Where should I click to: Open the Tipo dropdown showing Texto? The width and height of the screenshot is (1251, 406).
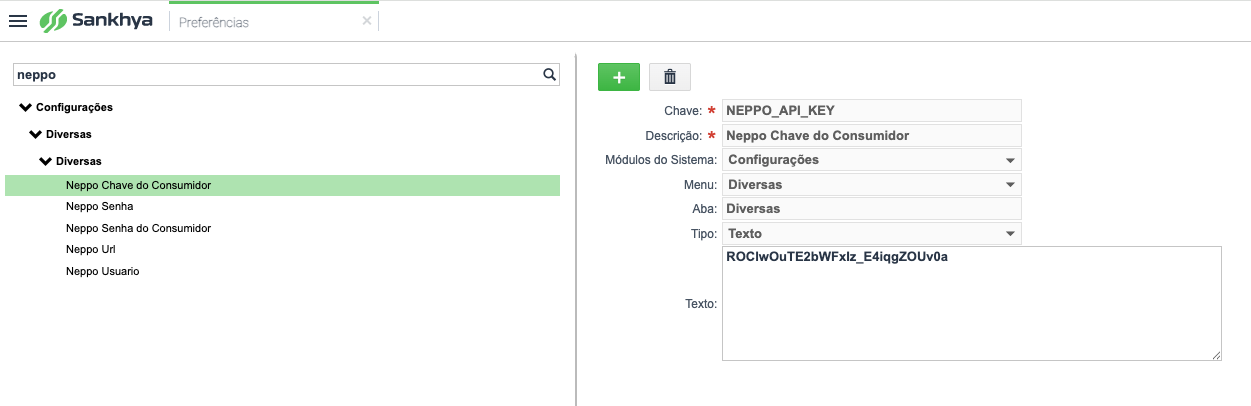tap(871, 233)
